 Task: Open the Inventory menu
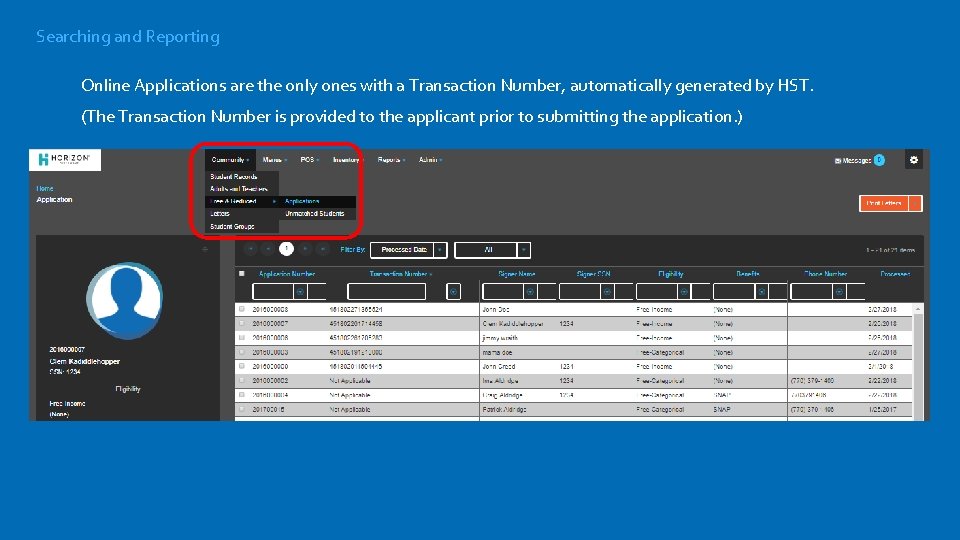click(x=348, y=160)
